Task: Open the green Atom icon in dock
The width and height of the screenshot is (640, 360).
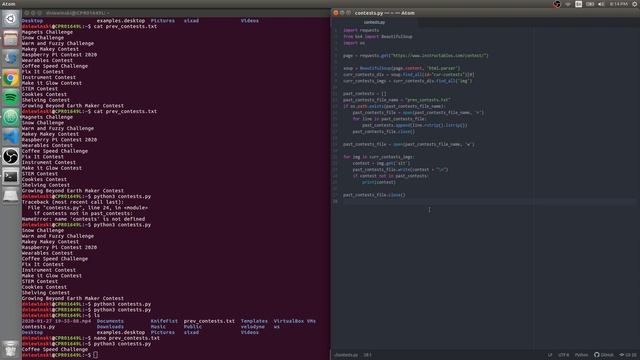Action: click(x=11, y=117)
